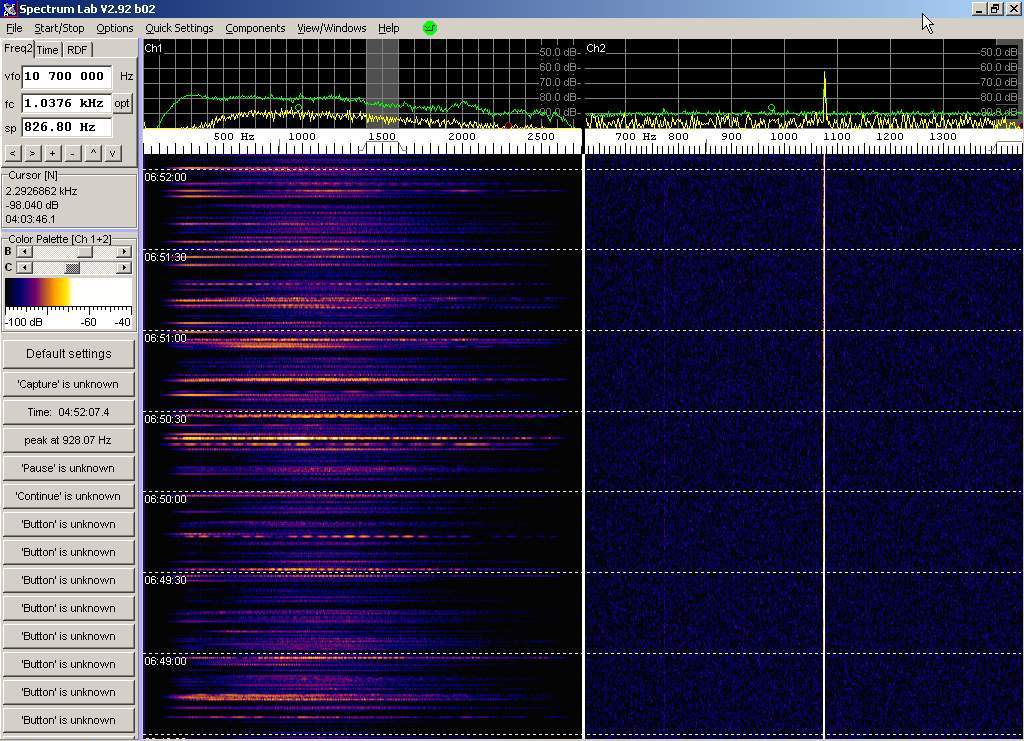1024x741 pixels.
Task: Click right arrow of brightness B scrollbar
Action: coord(124,252)
